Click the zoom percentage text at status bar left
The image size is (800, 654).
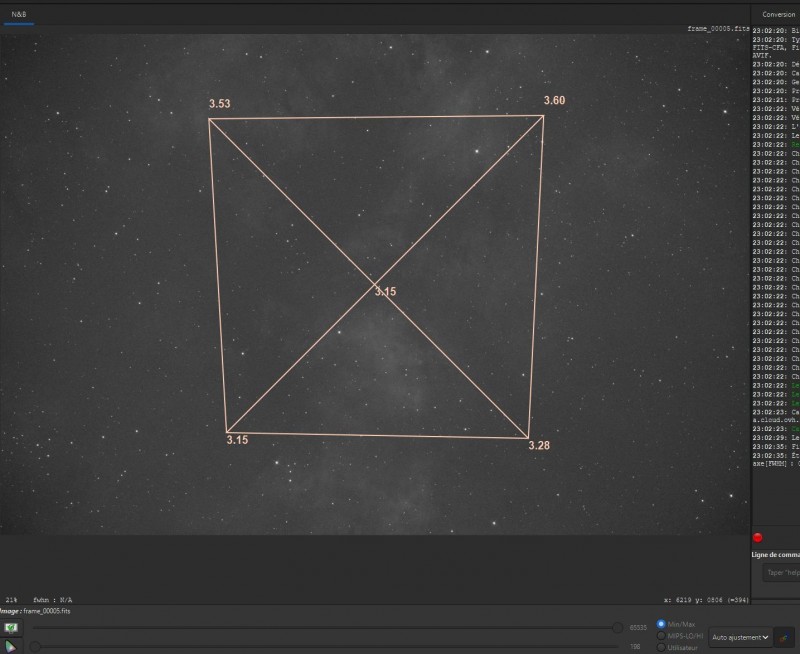11,600
